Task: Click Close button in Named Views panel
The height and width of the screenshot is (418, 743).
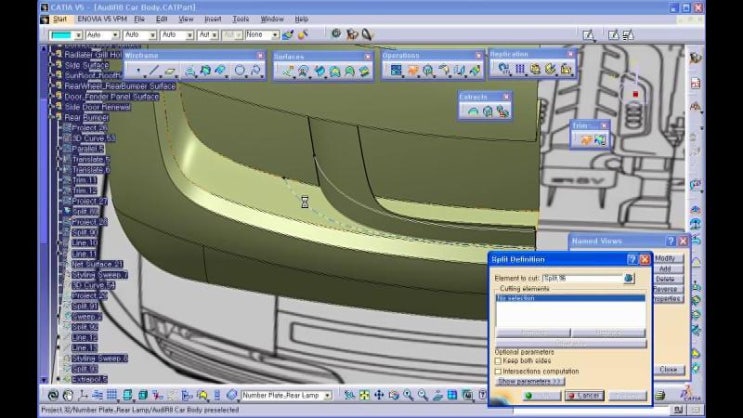Action: [x=669, y=369]
